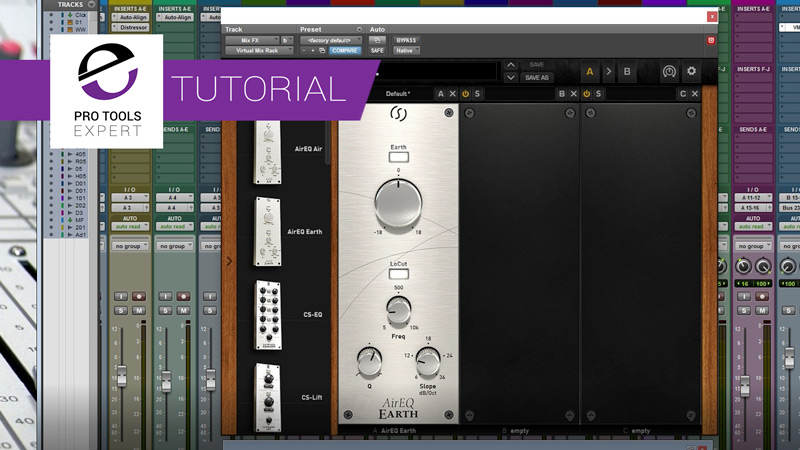
Task: Open A 11-12 input selector dropdown
Action: (x=753, y=198)
